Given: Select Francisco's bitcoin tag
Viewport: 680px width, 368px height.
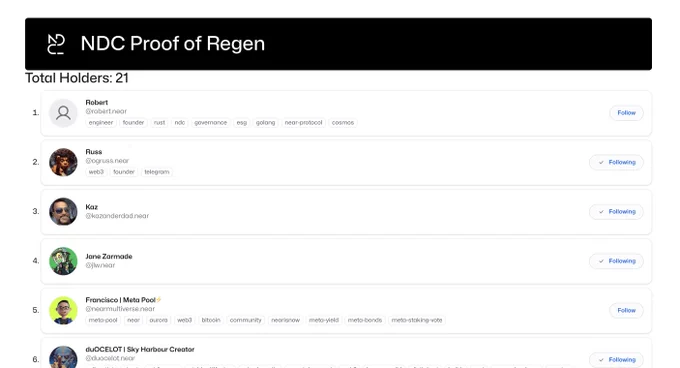Looking at the screenshot, I should [211, 320].
